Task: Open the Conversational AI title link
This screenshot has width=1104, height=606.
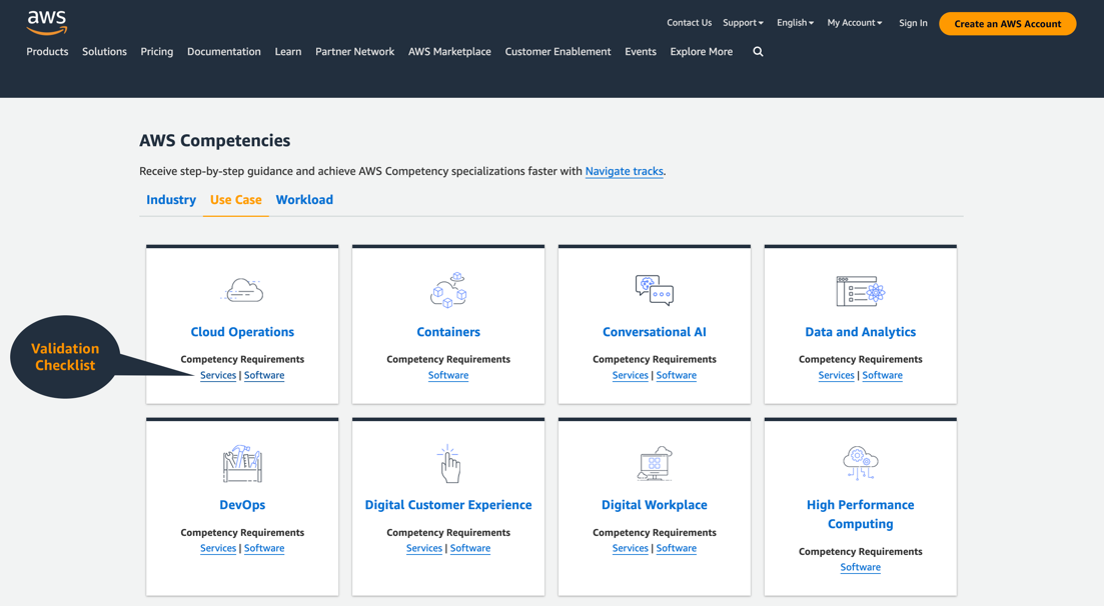Action: [x=654, y=332]
